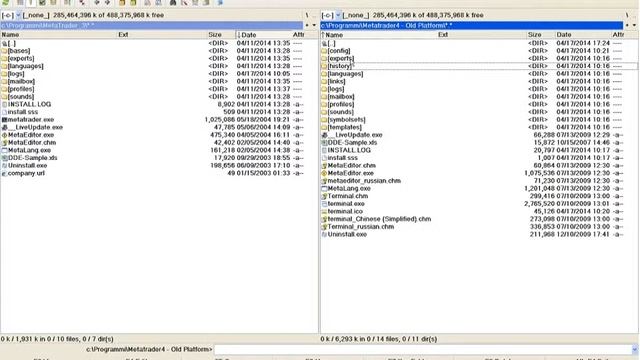Viewport: 640px width, 360px height.
Task: Sort the left panel by Date column
Action: tap(264, 35)
